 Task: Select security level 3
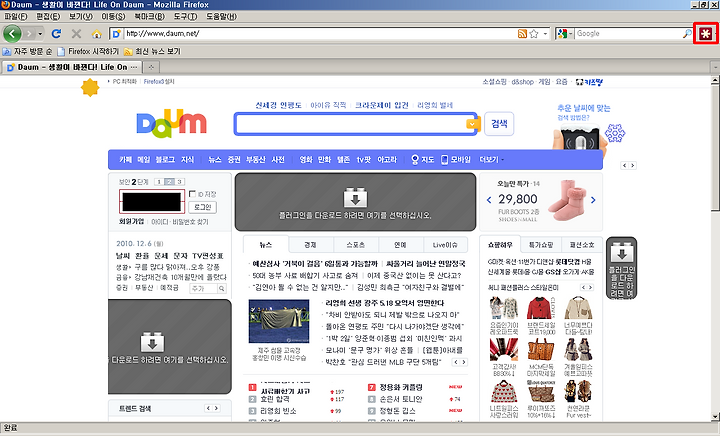180,182
